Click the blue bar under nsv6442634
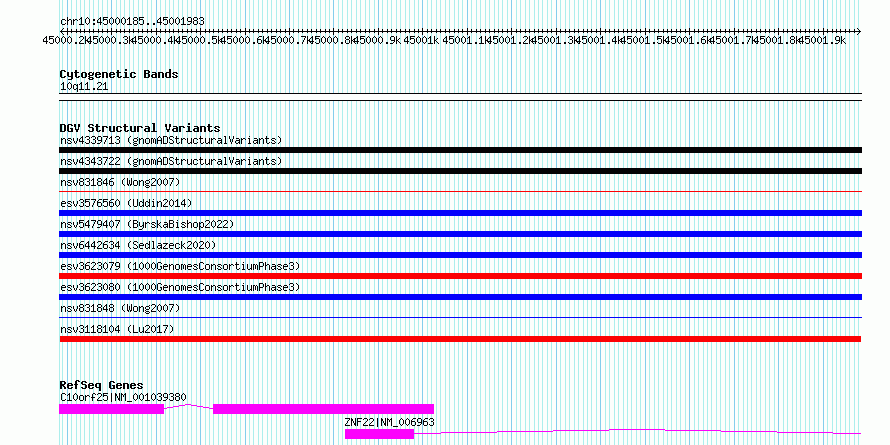 (x=460, y=255)
